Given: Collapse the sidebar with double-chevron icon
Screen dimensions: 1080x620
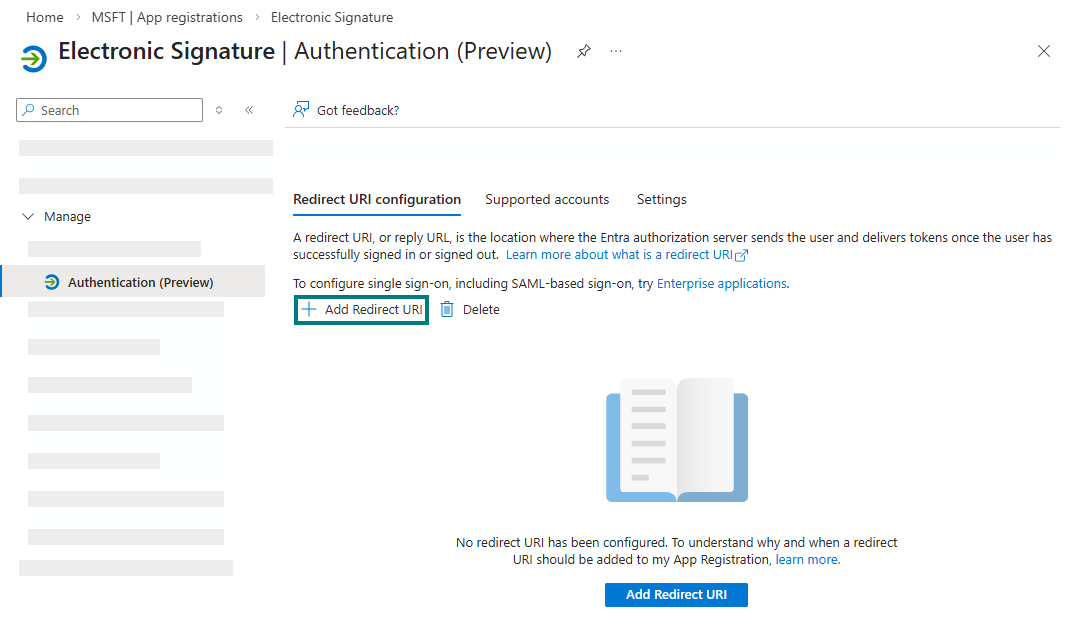Looking at the screenshot, I should [x=249, y=110].
